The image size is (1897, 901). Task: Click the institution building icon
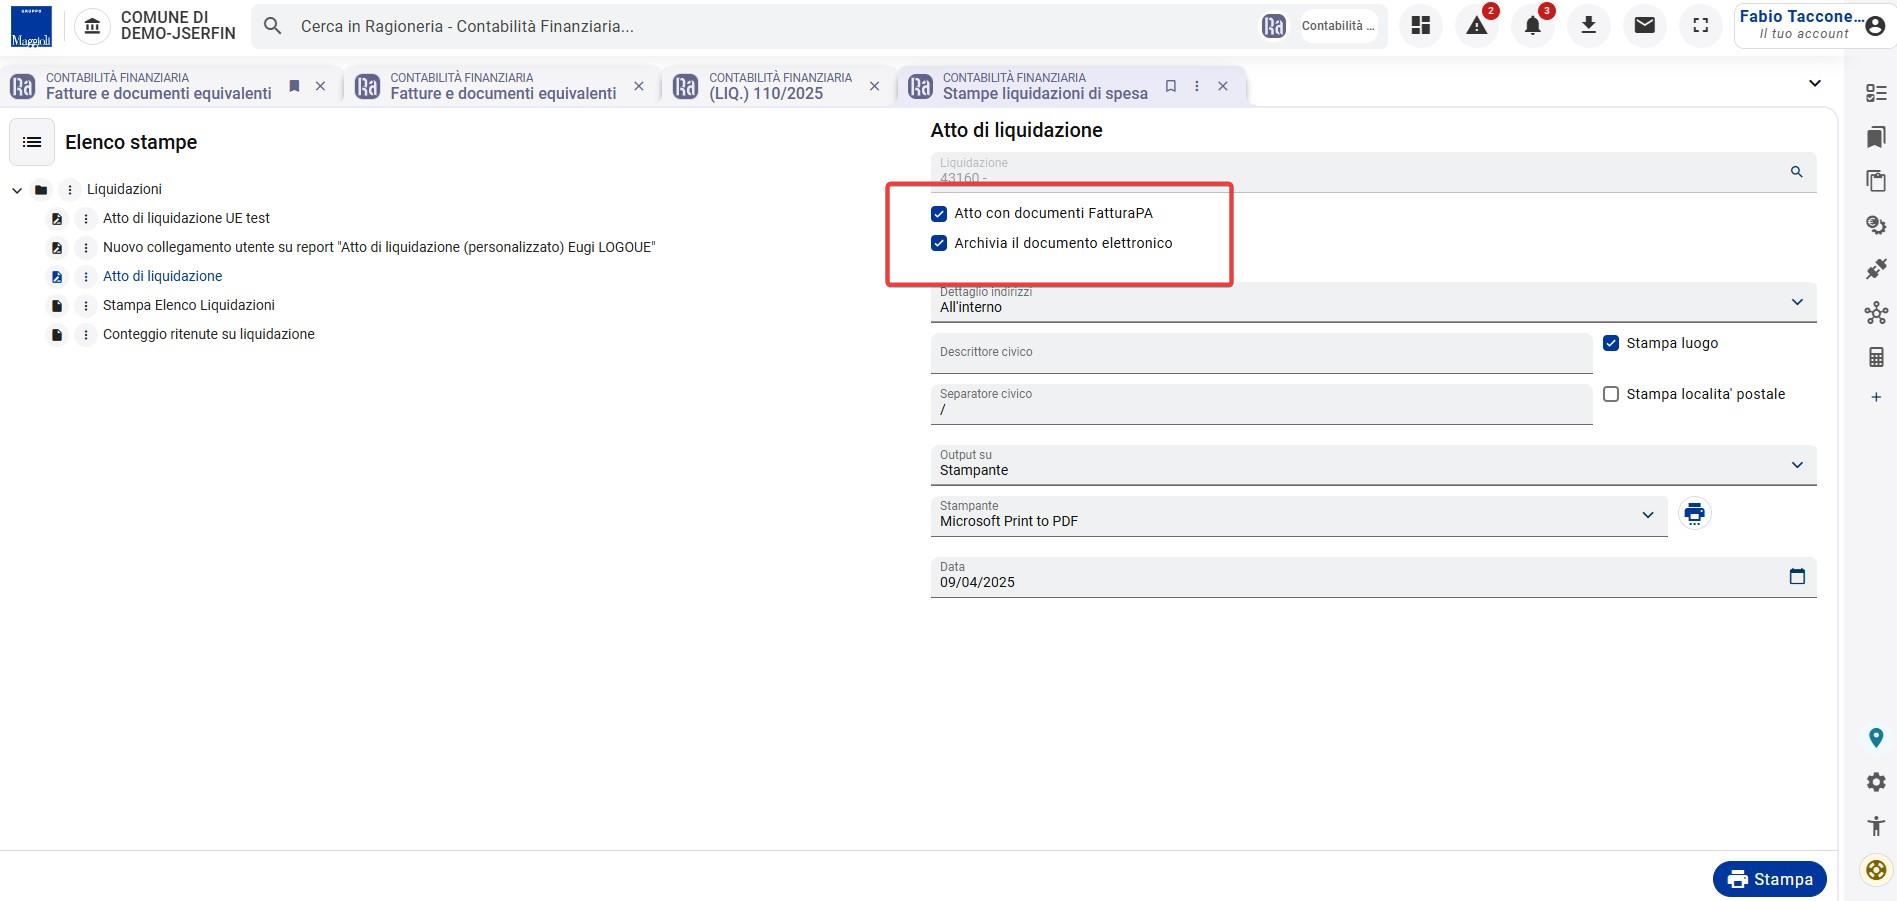92,26
